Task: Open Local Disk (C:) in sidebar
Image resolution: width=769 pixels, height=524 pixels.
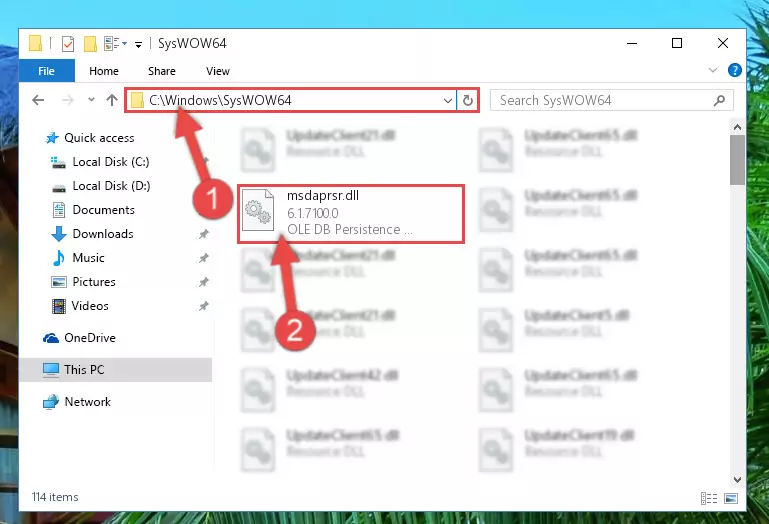Action: click(x=111, y=162)
